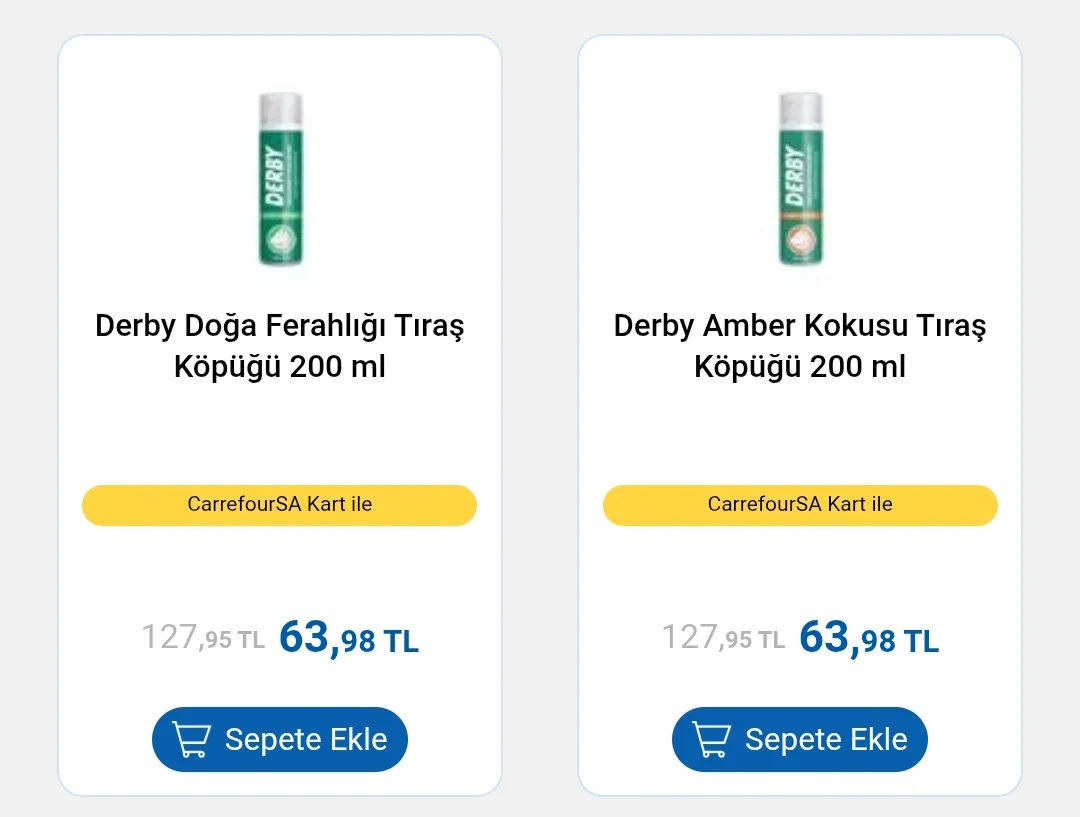Click the CarrefourSA Kart ile badge on Amber Kokusu

[800, 505]
